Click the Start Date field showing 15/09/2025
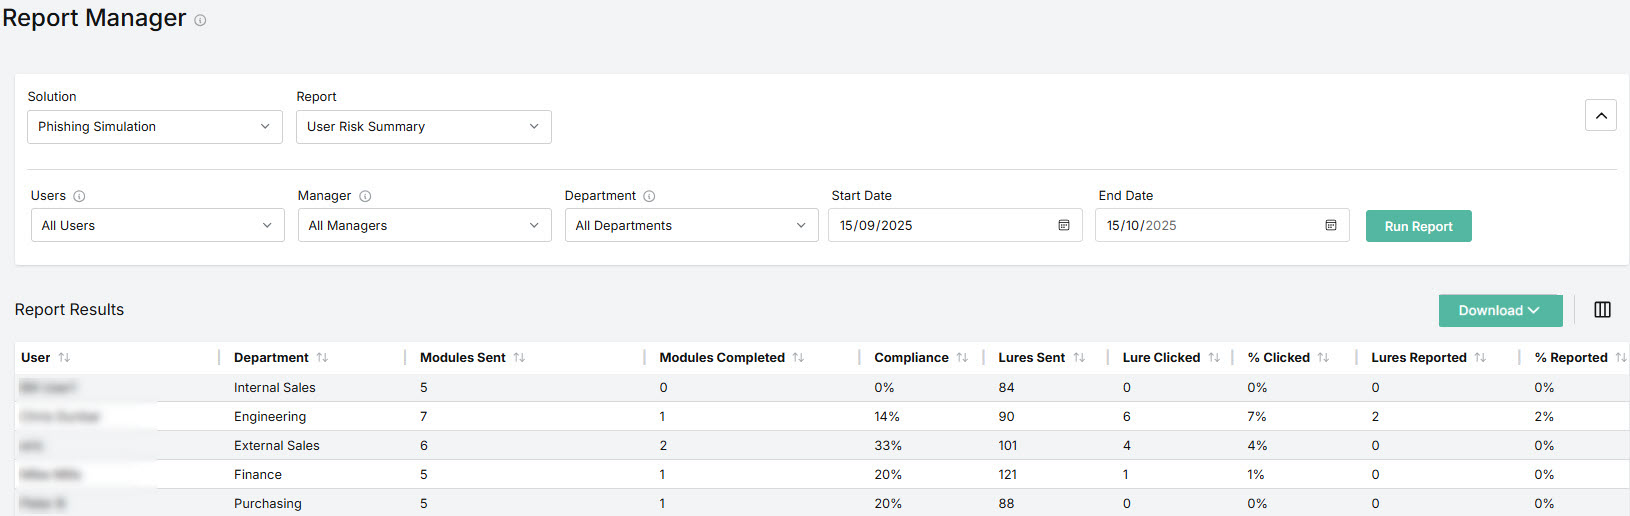This screenshot has height=516, width=1630. (955, 225)
